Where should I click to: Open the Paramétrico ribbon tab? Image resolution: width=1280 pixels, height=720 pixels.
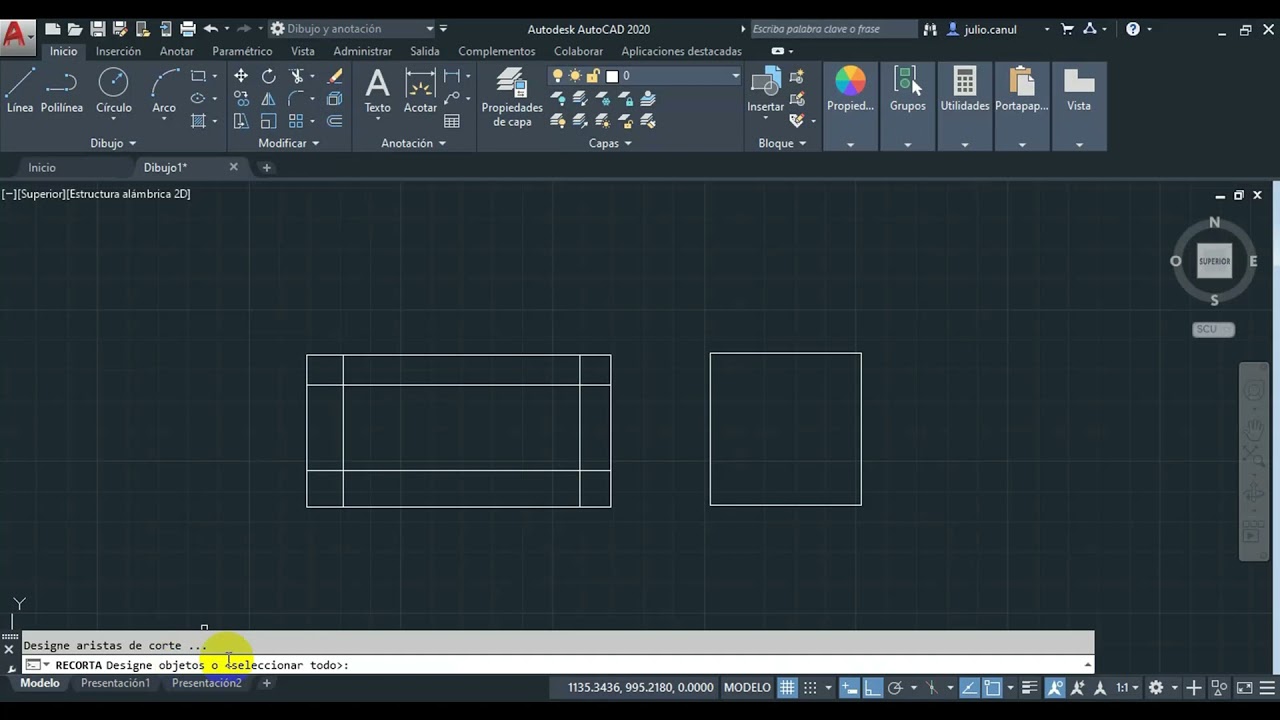click(x=242, y=51)
